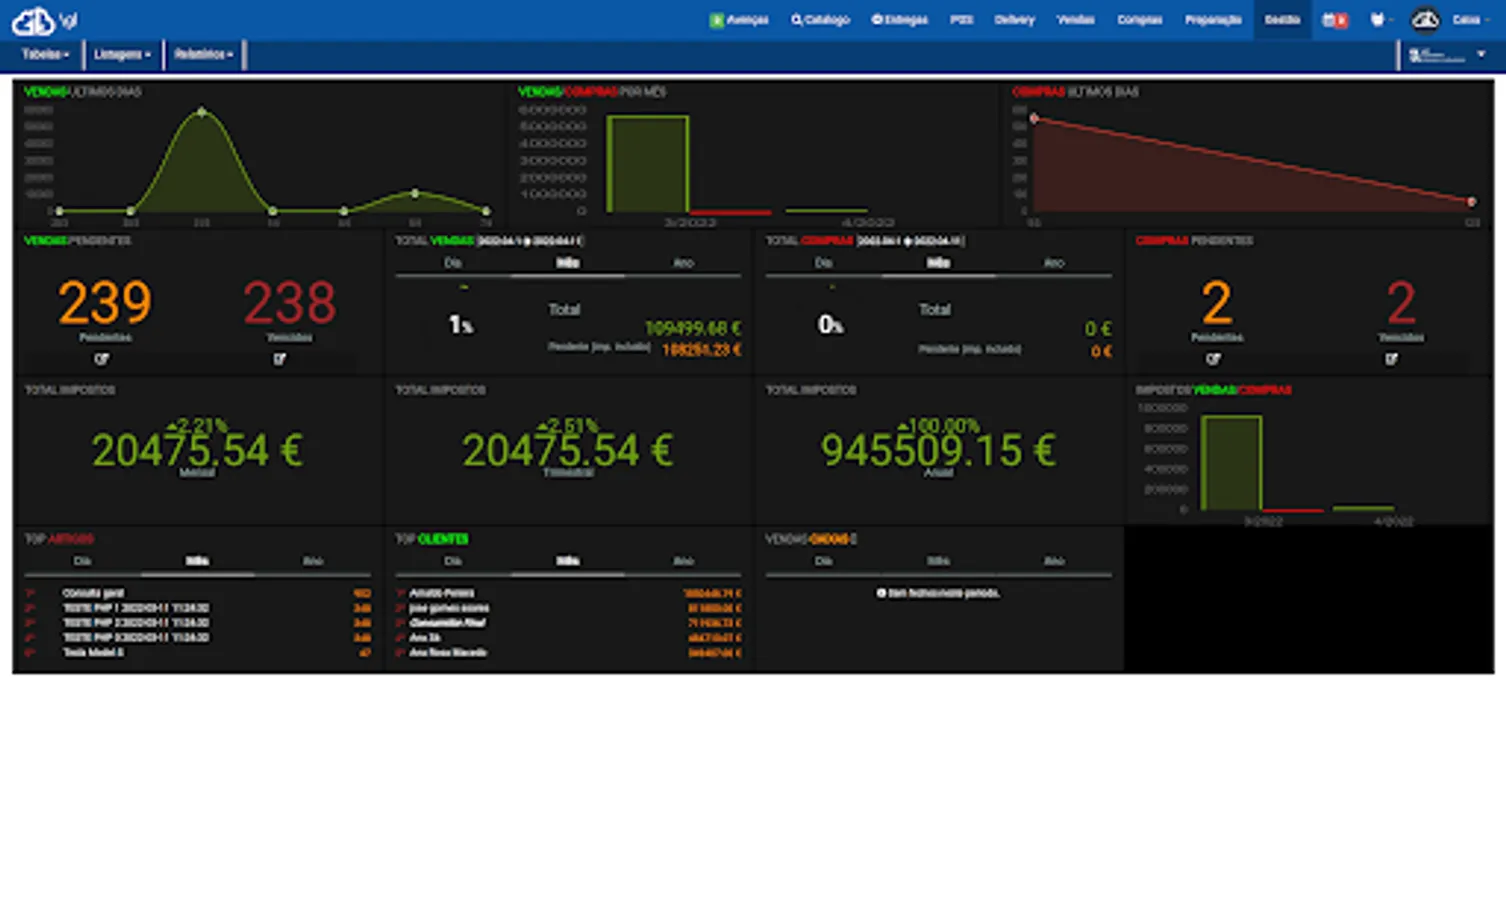1506x900 pixels.
Task: Open overdue sales list icon under 238
Action: pyautogui.click(x=280, y=359)
